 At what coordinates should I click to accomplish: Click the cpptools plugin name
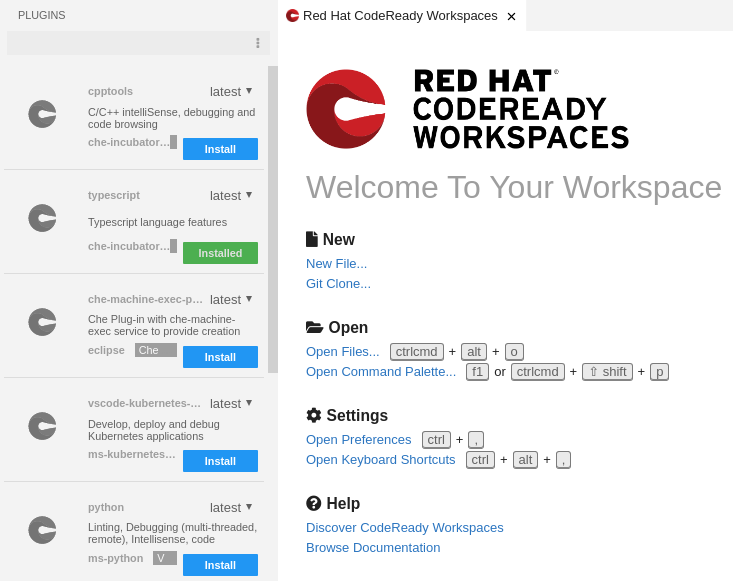coord(110,92)
